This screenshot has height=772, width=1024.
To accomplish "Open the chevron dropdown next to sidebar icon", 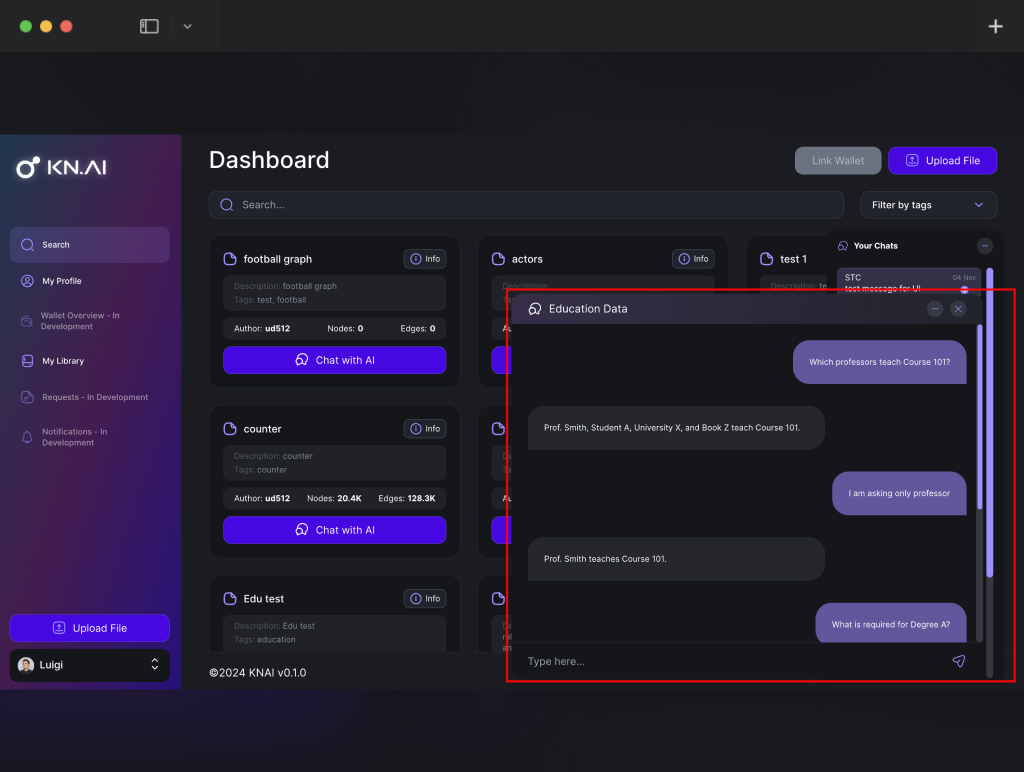I will click(x=187, y=26).
